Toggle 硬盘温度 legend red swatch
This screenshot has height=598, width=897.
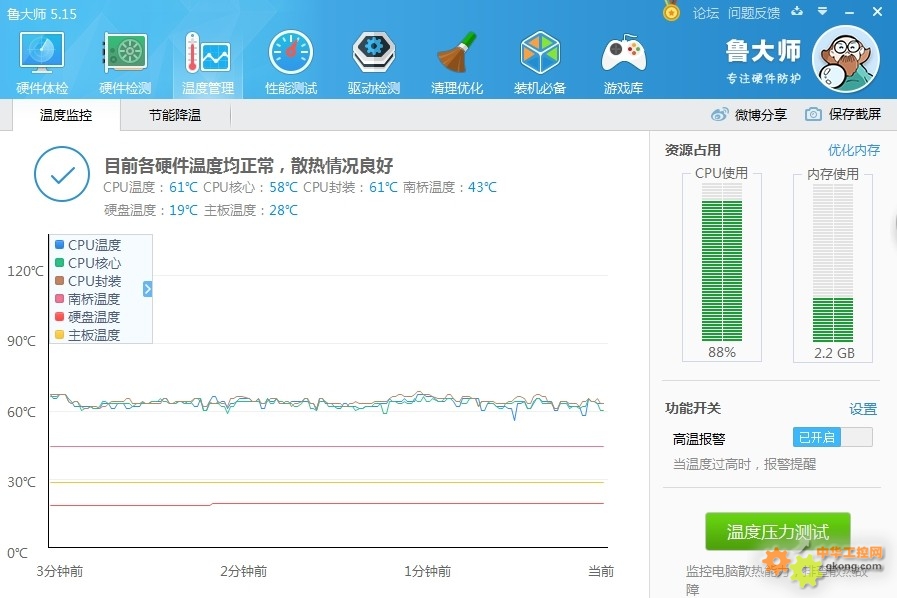pos(59,316)
